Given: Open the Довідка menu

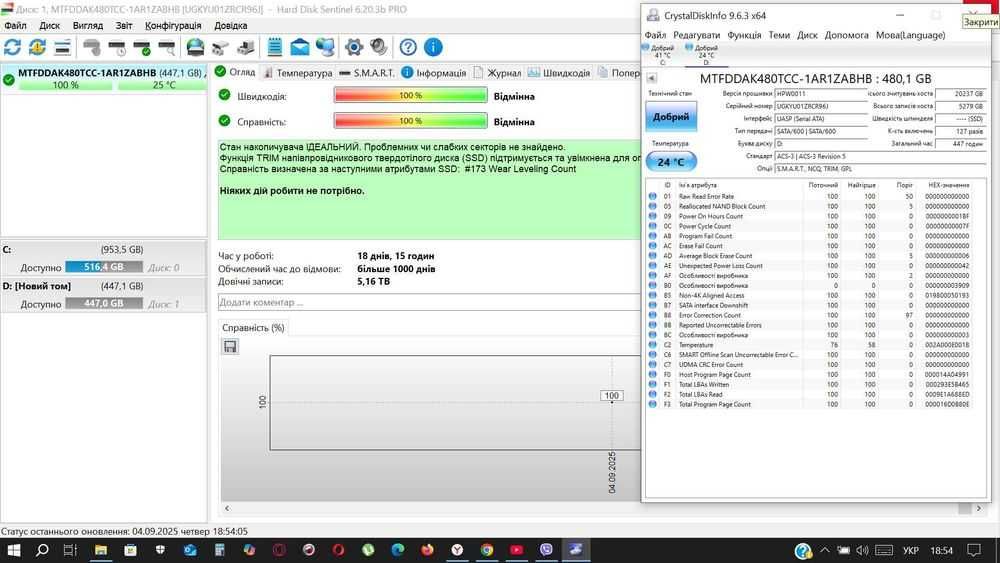Looking at the screenshot, I should tap(230, 26).
